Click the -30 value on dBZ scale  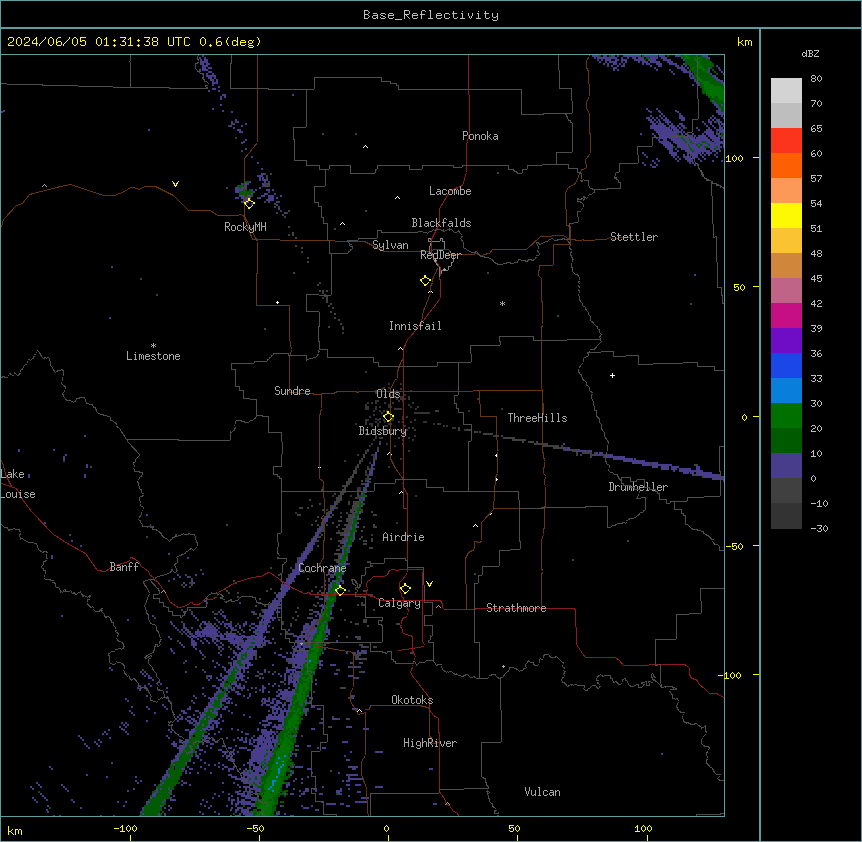click(819, 528)
